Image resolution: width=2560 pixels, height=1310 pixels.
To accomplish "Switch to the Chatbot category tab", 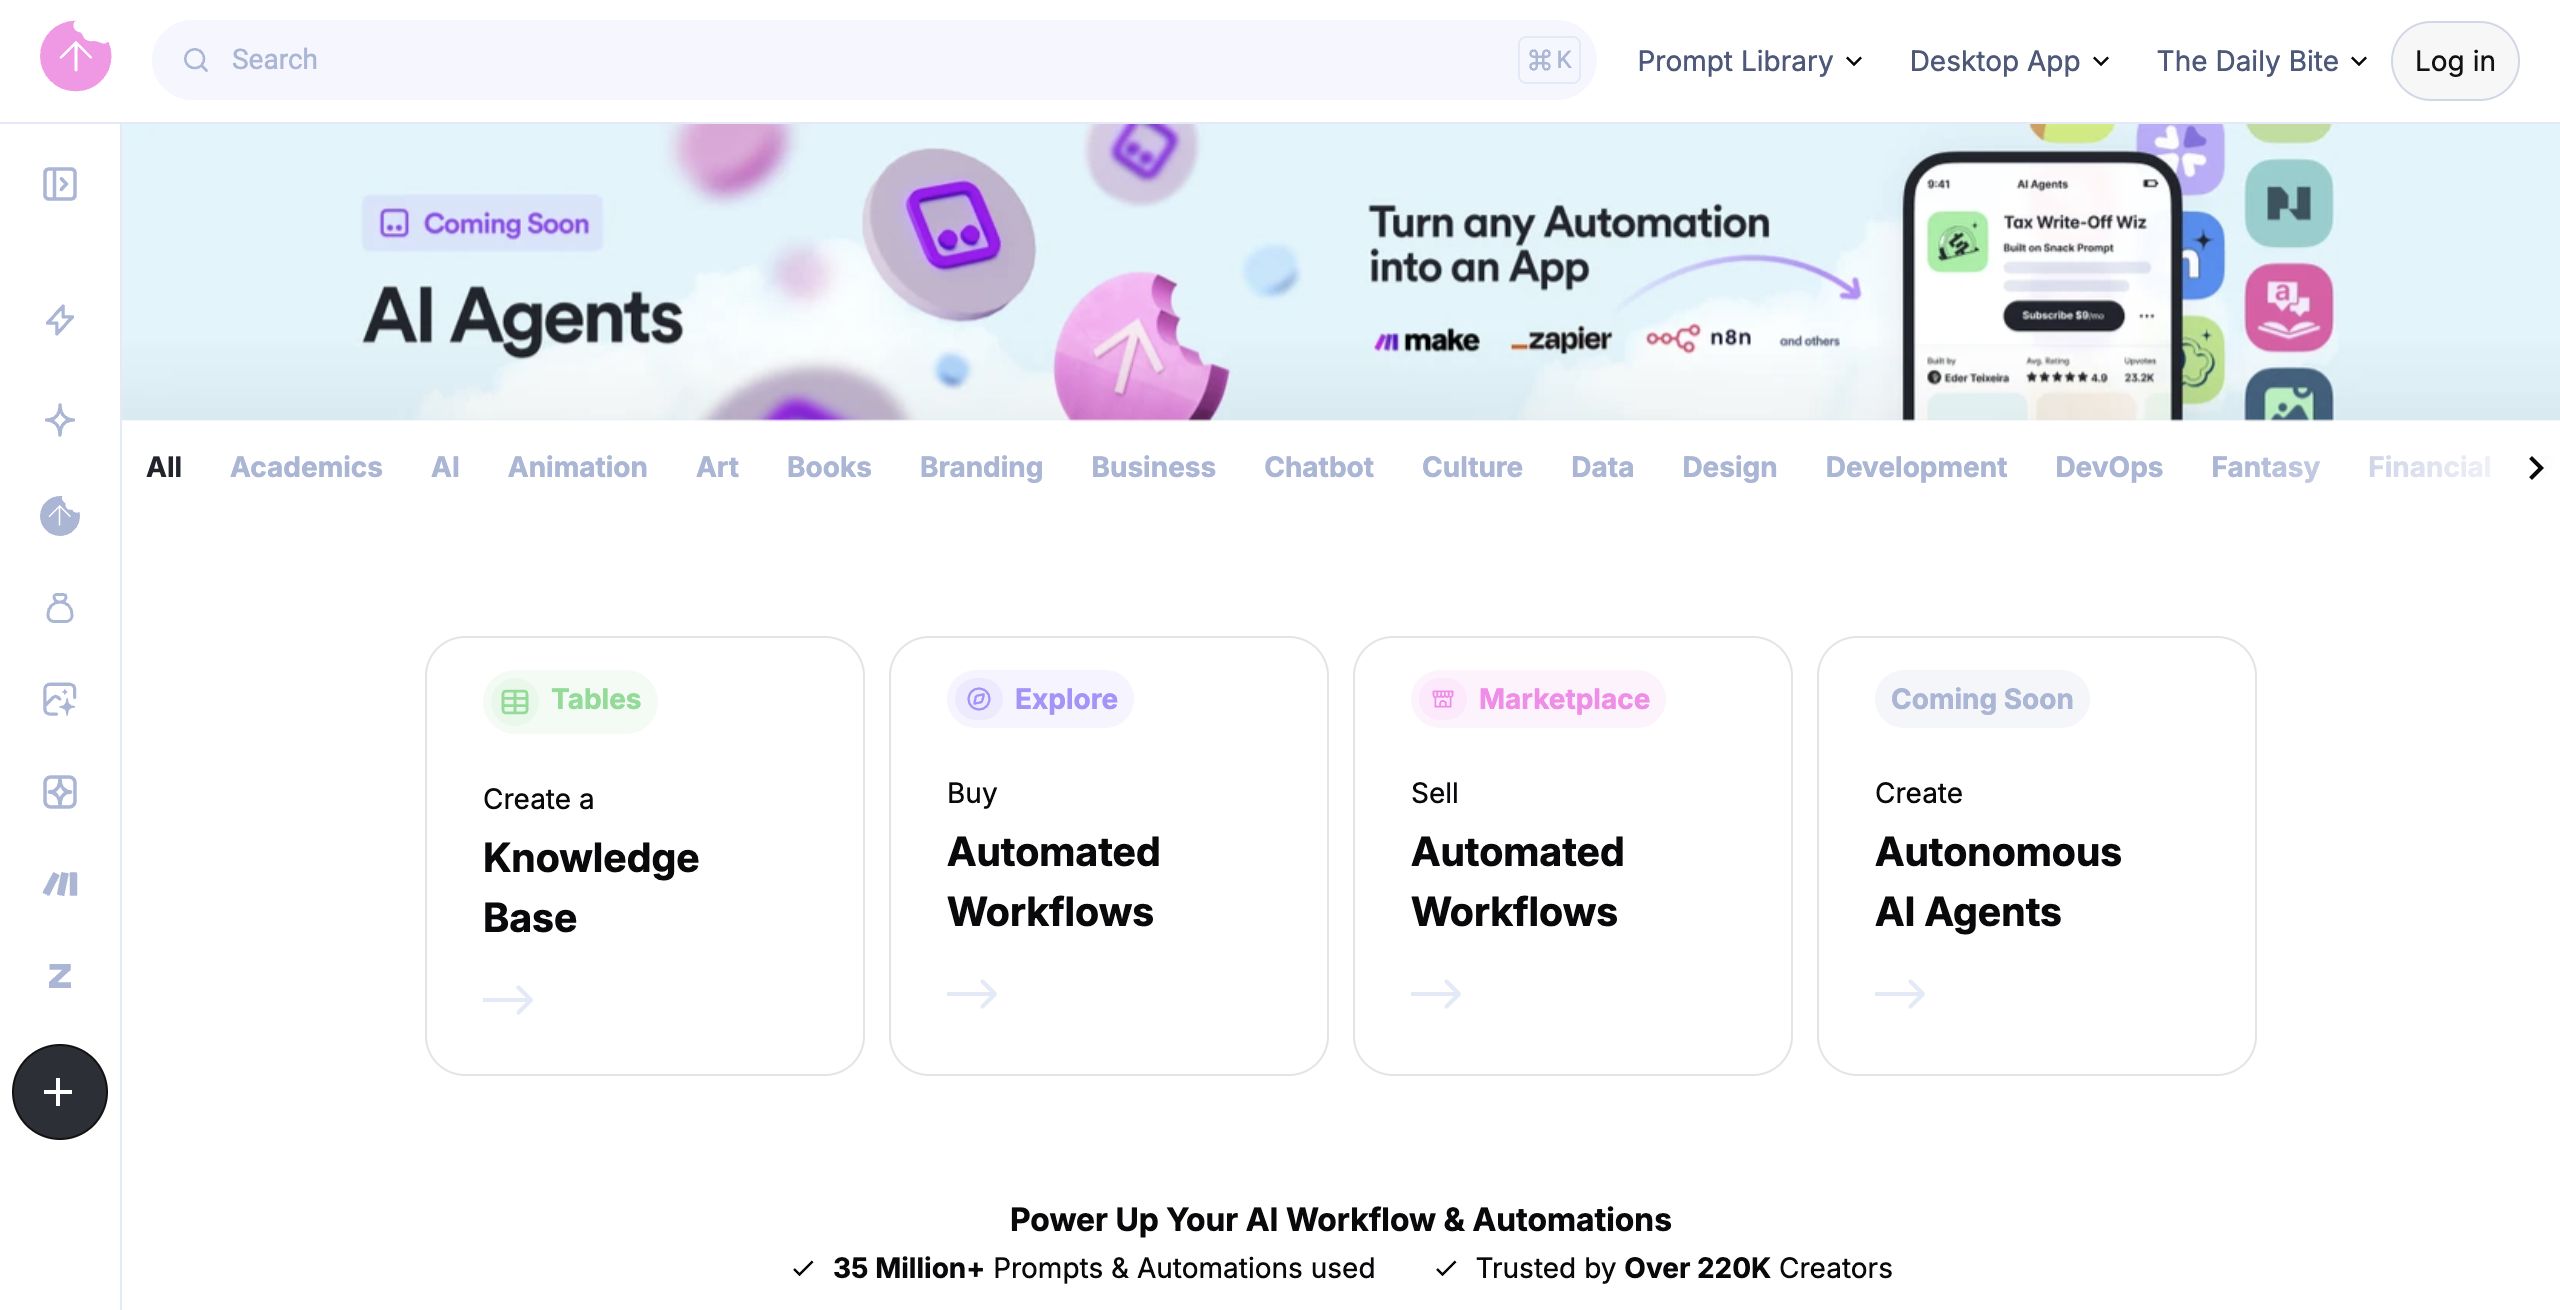I will [x=1318, y=467].
